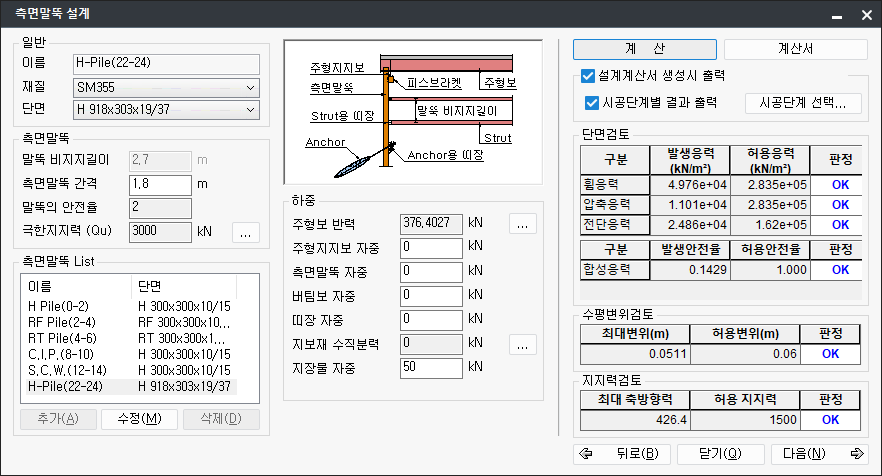Click the 지장물 자중 input field
This screenshot has width=882, height=476.
pos(431,368)
